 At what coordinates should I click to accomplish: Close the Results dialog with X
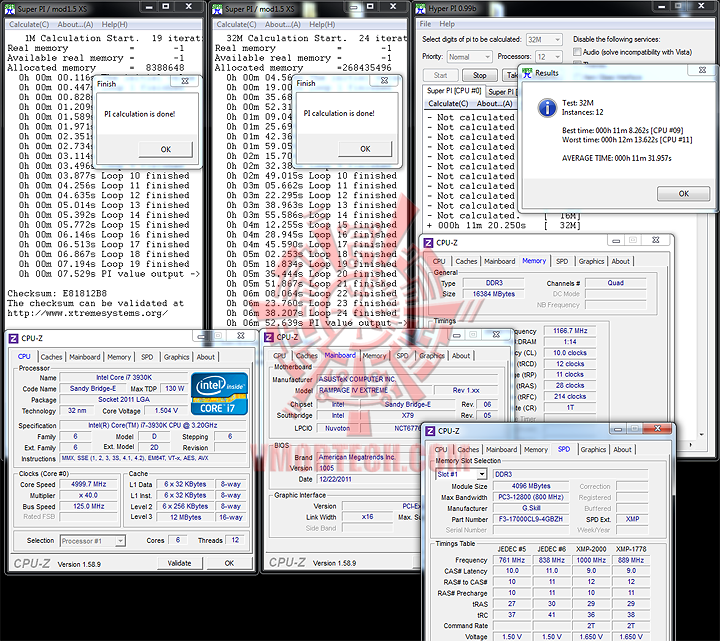(x=702, y=70)
